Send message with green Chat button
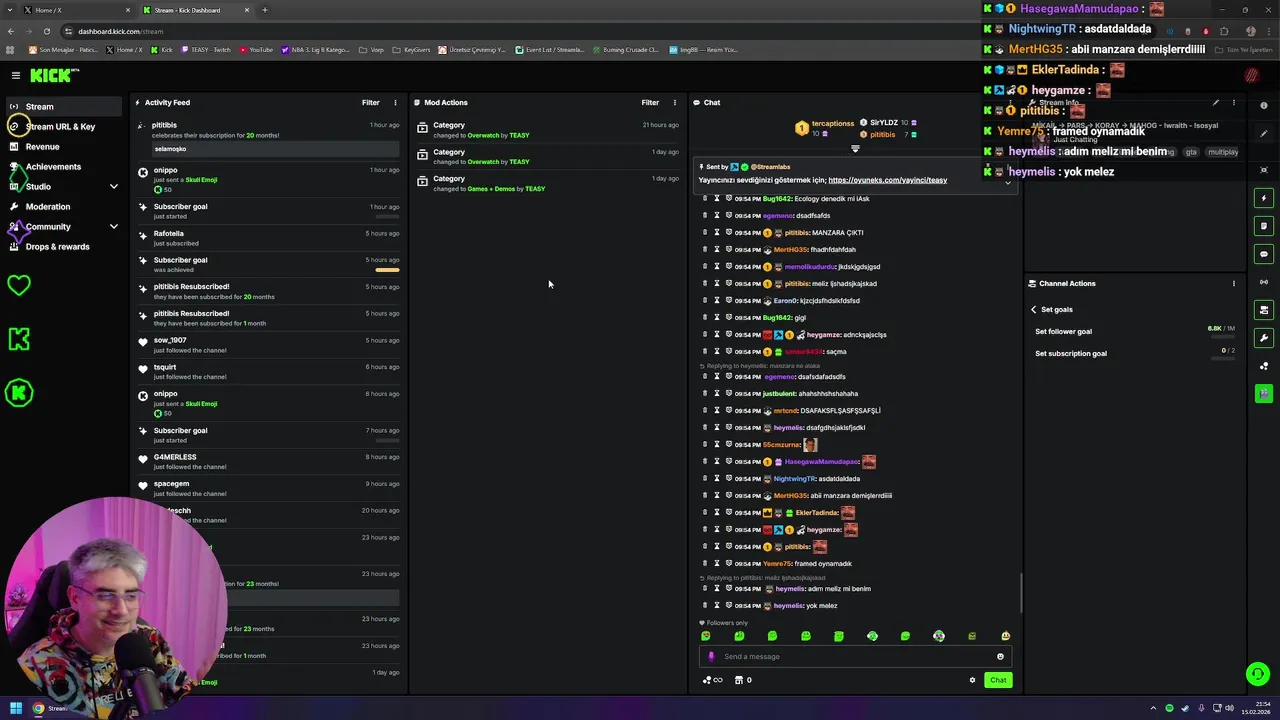 (998, 680)
